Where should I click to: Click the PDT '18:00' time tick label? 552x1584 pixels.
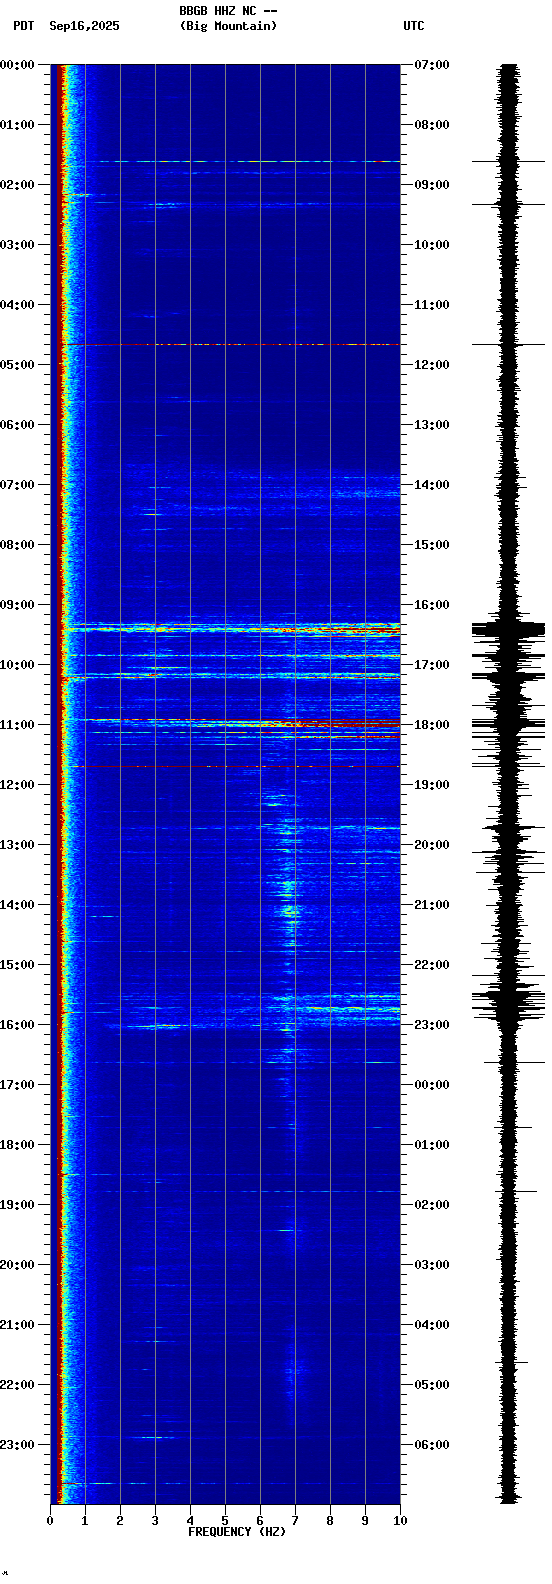point(17,1145)
